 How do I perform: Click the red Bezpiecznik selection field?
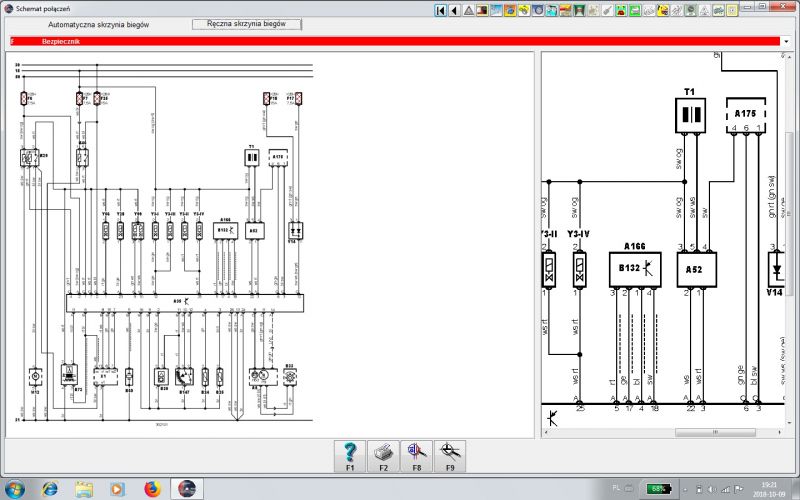click(x=395, y=41)
